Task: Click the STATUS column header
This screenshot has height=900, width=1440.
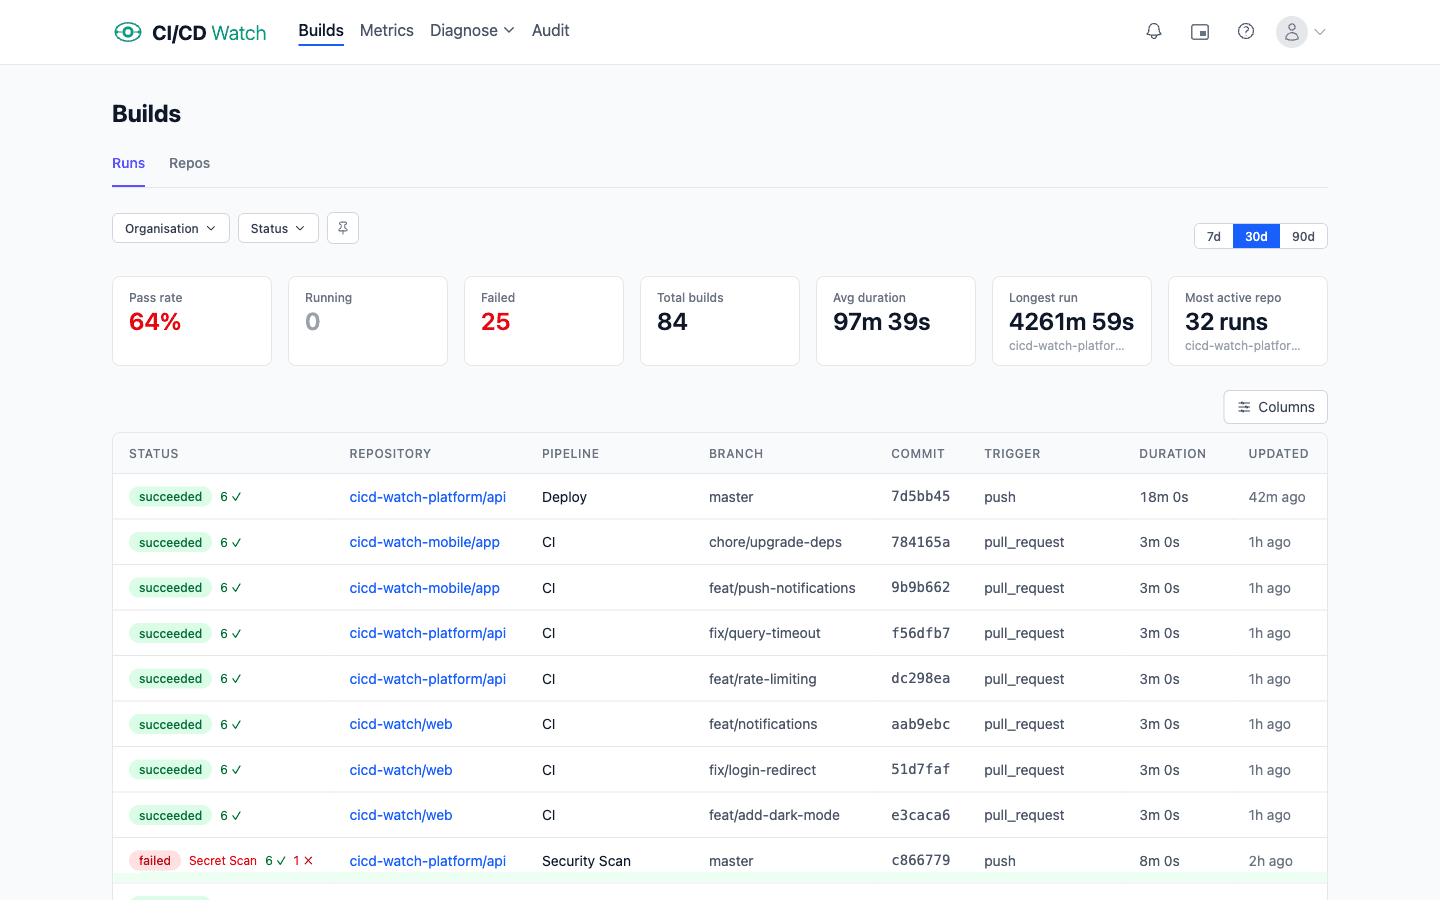Action: coord(154,454)
